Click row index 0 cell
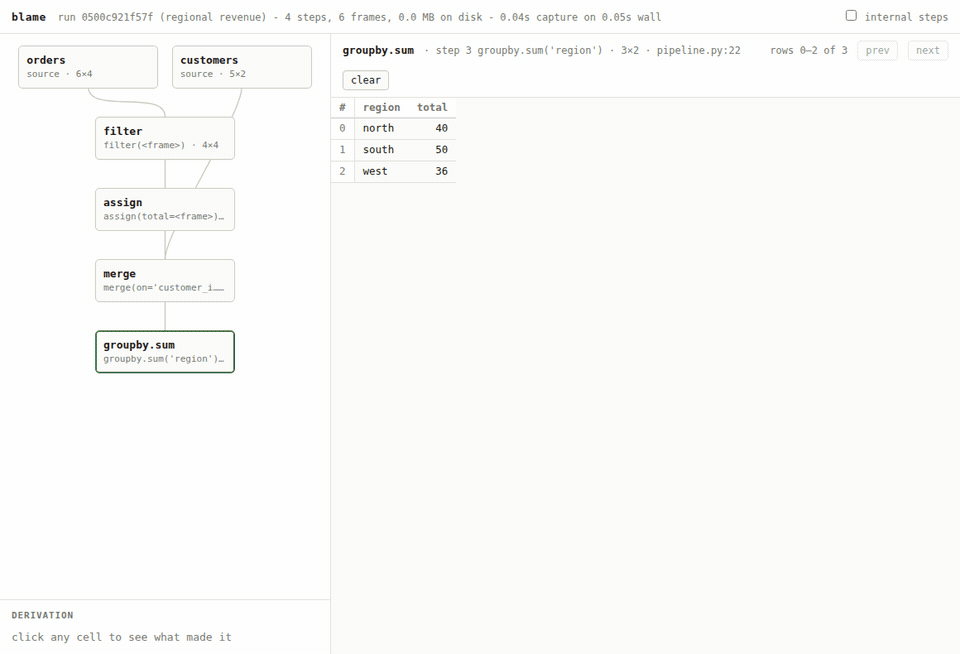The height and width of the screenshot is (654, 960). [342, 129]
